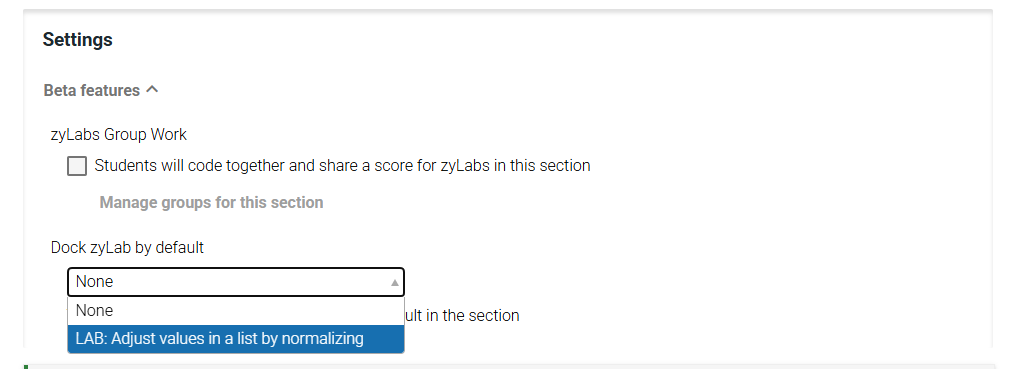Toggle group coding via 'Students will code together' label
Screen dimensions: 1015x369
[x=190, y=166]
